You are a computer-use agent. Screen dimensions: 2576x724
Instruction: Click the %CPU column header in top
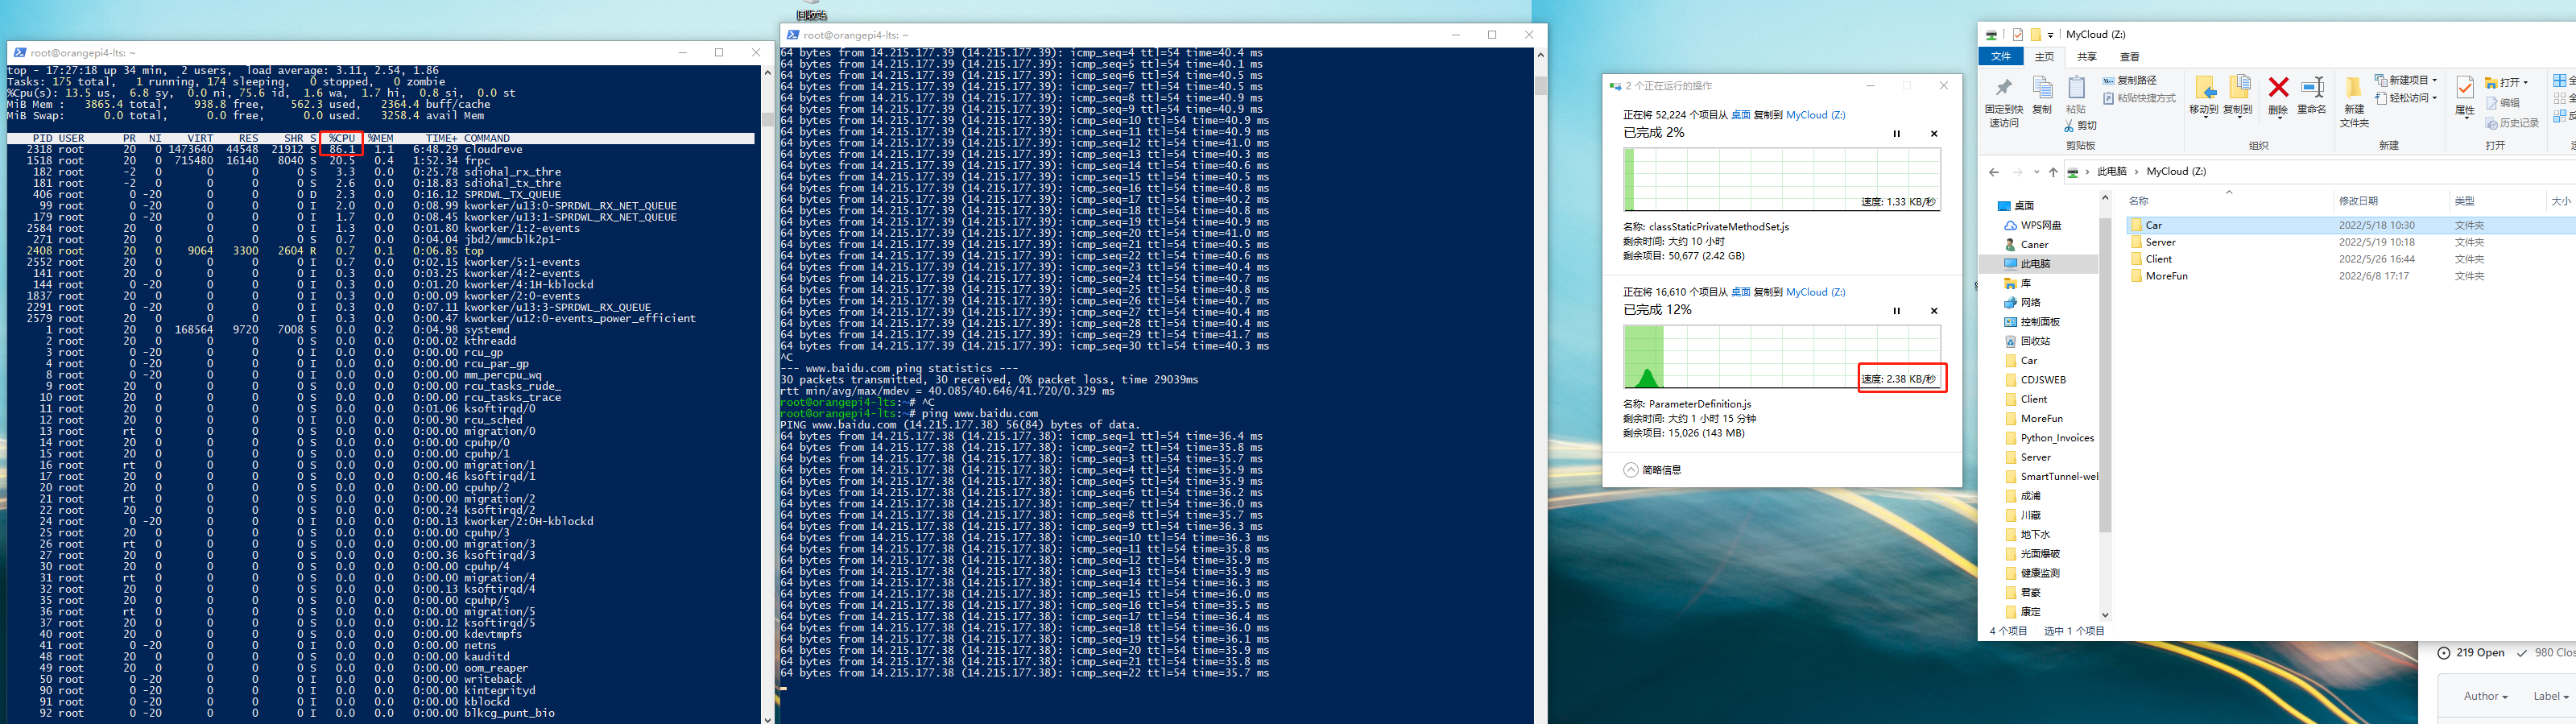click(342, 138)
